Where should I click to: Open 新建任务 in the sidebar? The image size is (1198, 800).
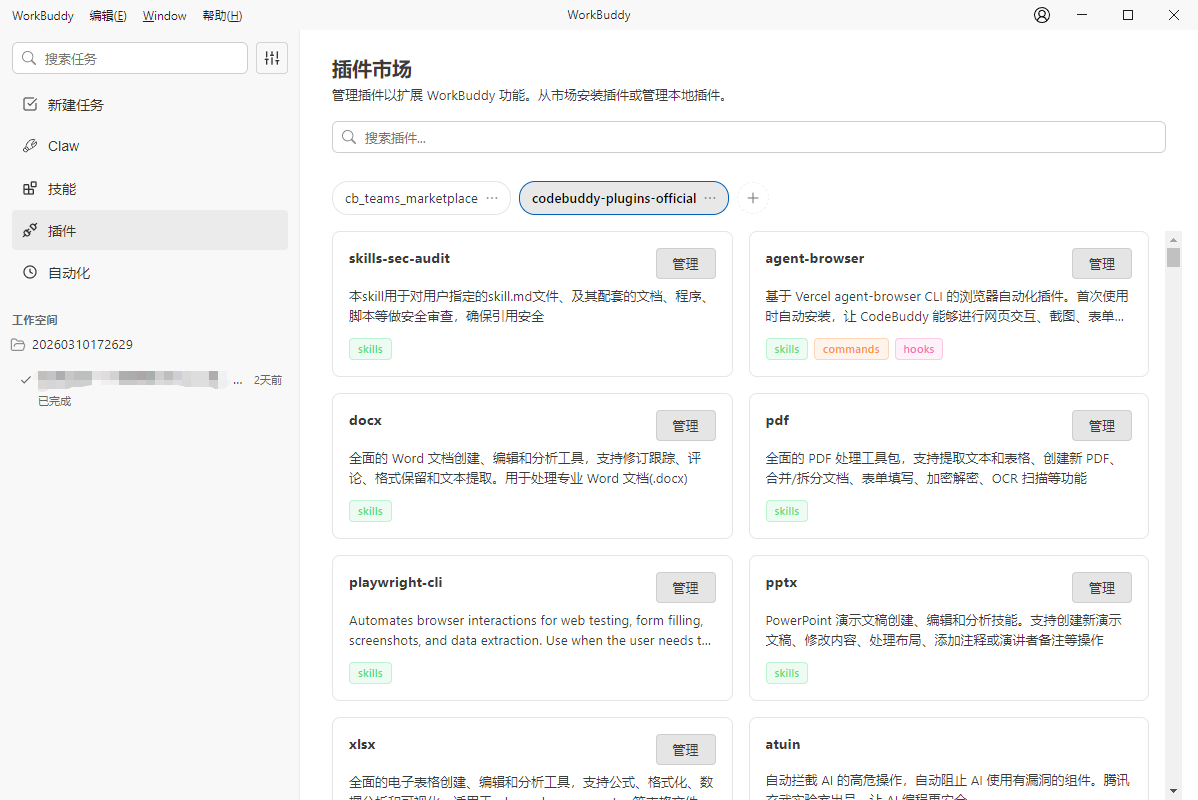[150, 105]
